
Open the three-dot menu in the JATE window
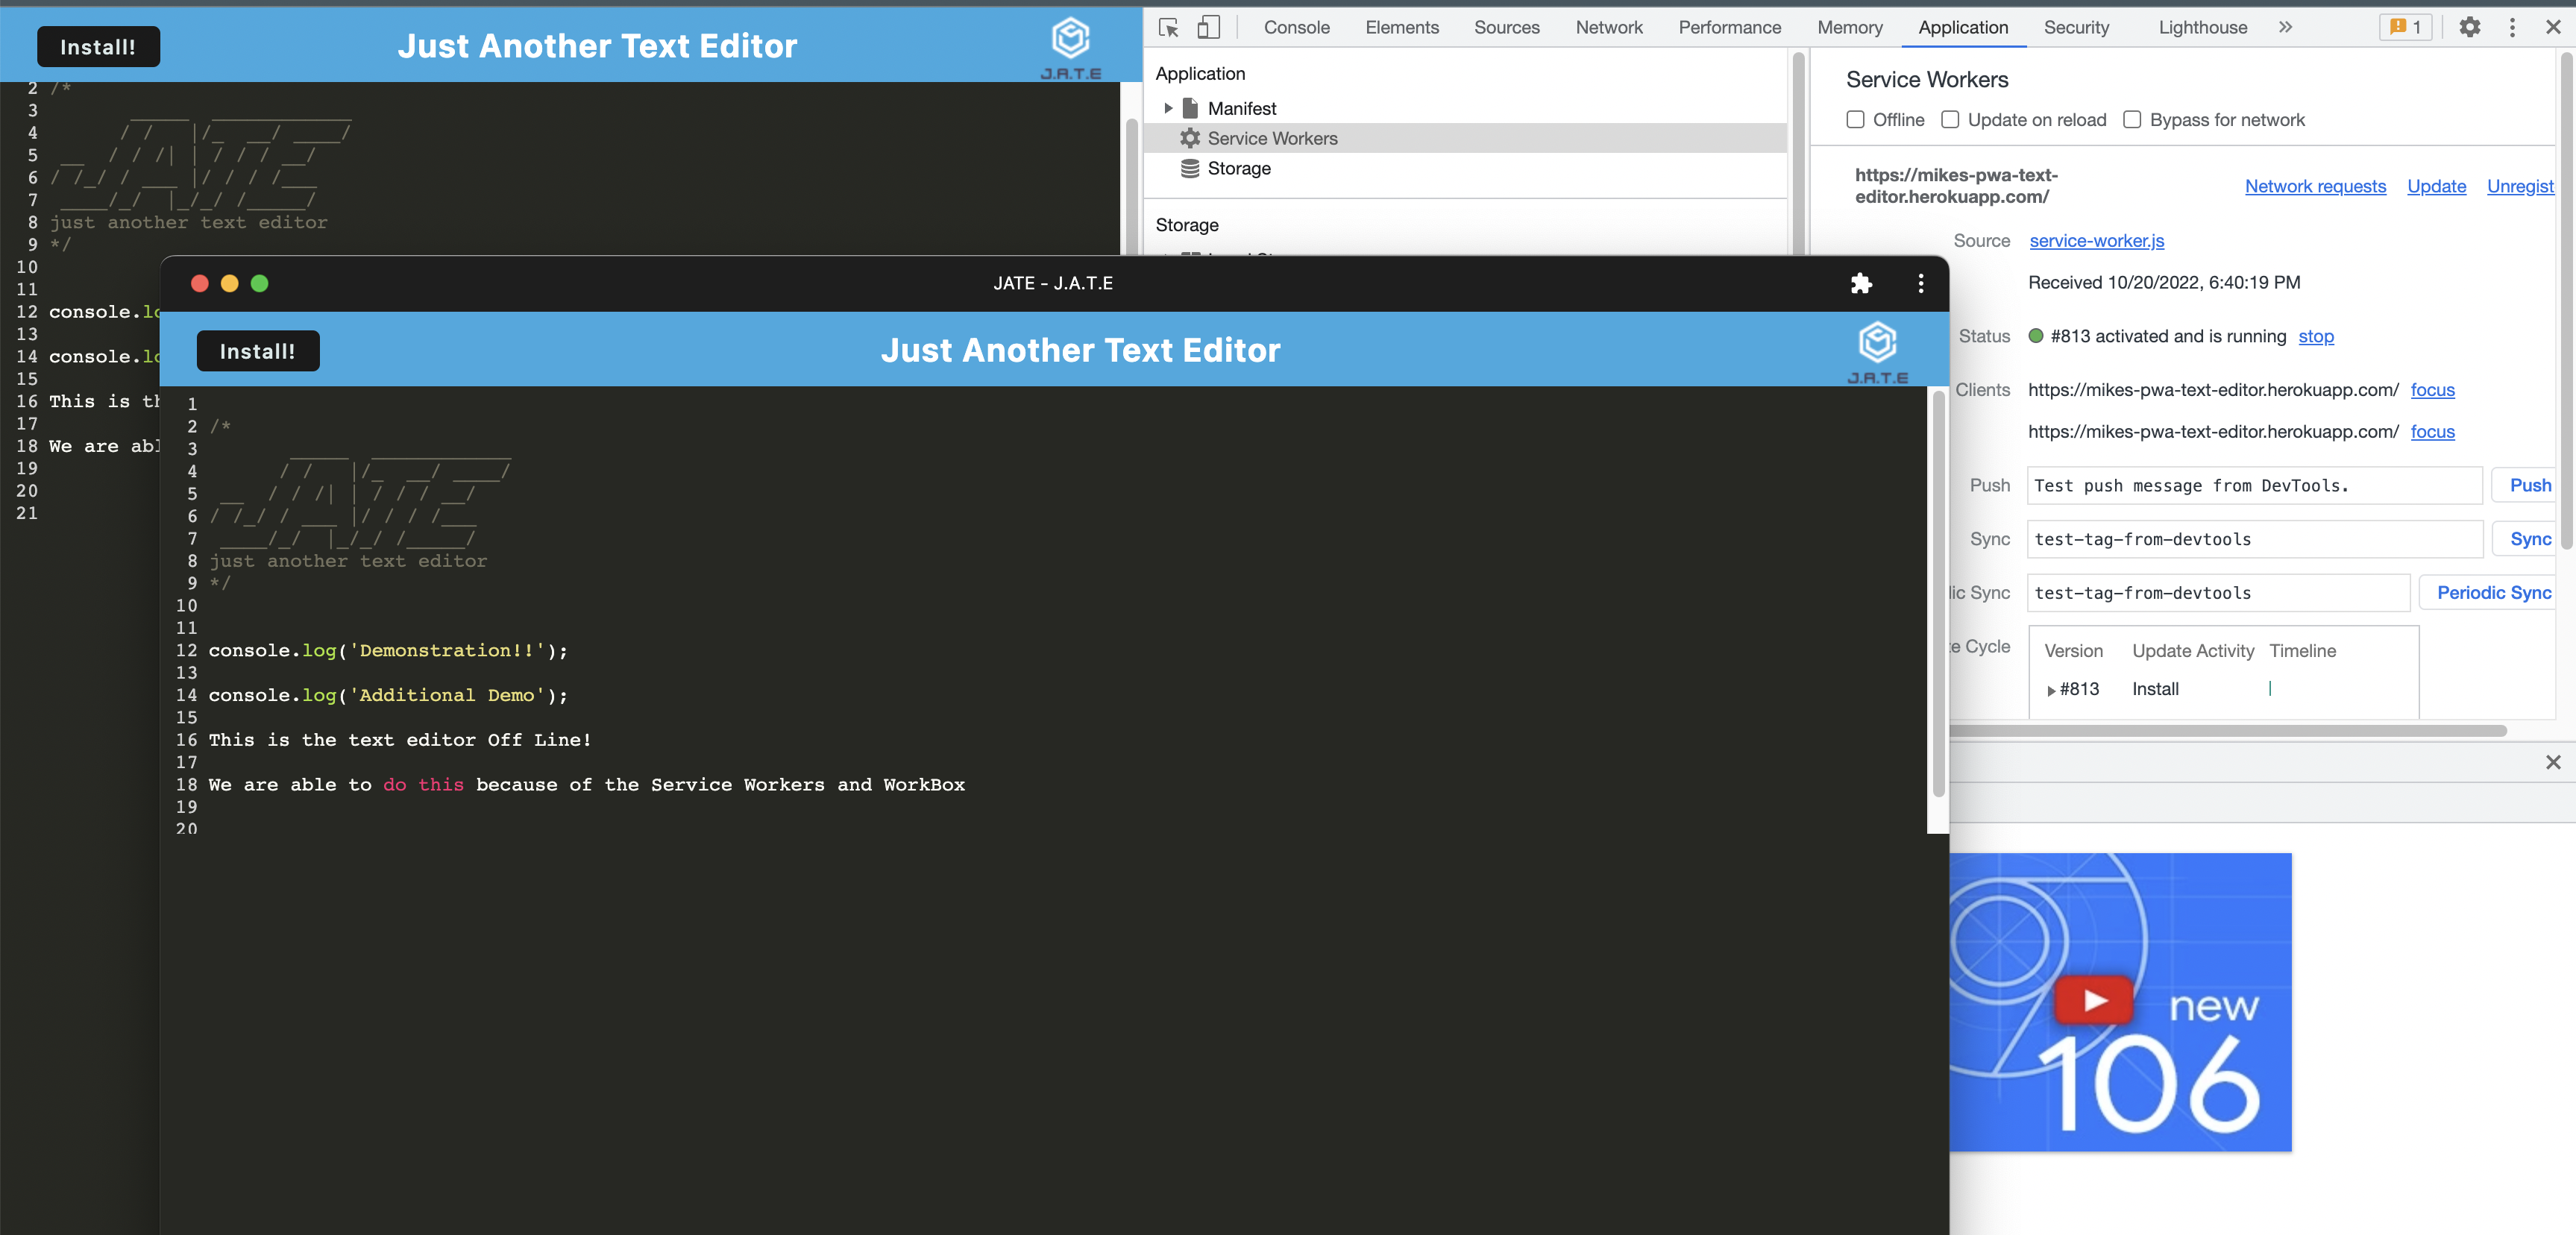(1920, 283)
